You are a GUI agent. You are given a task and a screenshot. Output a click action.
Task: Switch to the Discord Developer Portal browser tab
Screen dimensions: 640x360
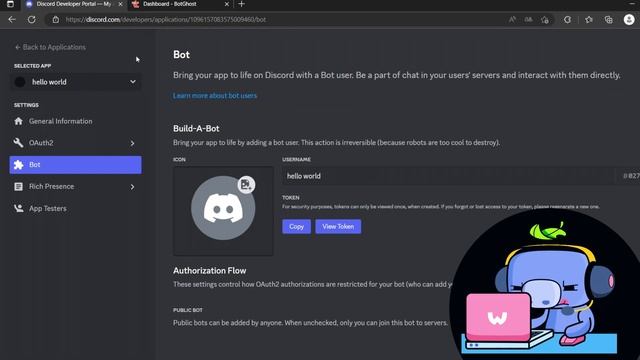click(73, 4)
